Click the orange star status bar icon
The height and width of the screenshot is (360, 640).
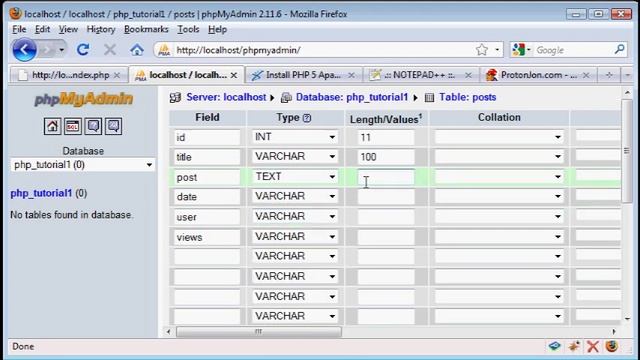pyautogui.click(x=574, y=346)
